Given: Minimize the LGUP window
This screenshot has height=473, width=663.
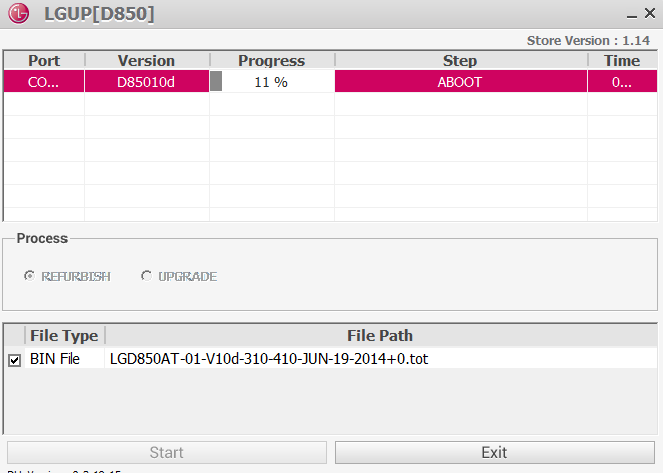Looking at the screenshot, I should 631,15.
